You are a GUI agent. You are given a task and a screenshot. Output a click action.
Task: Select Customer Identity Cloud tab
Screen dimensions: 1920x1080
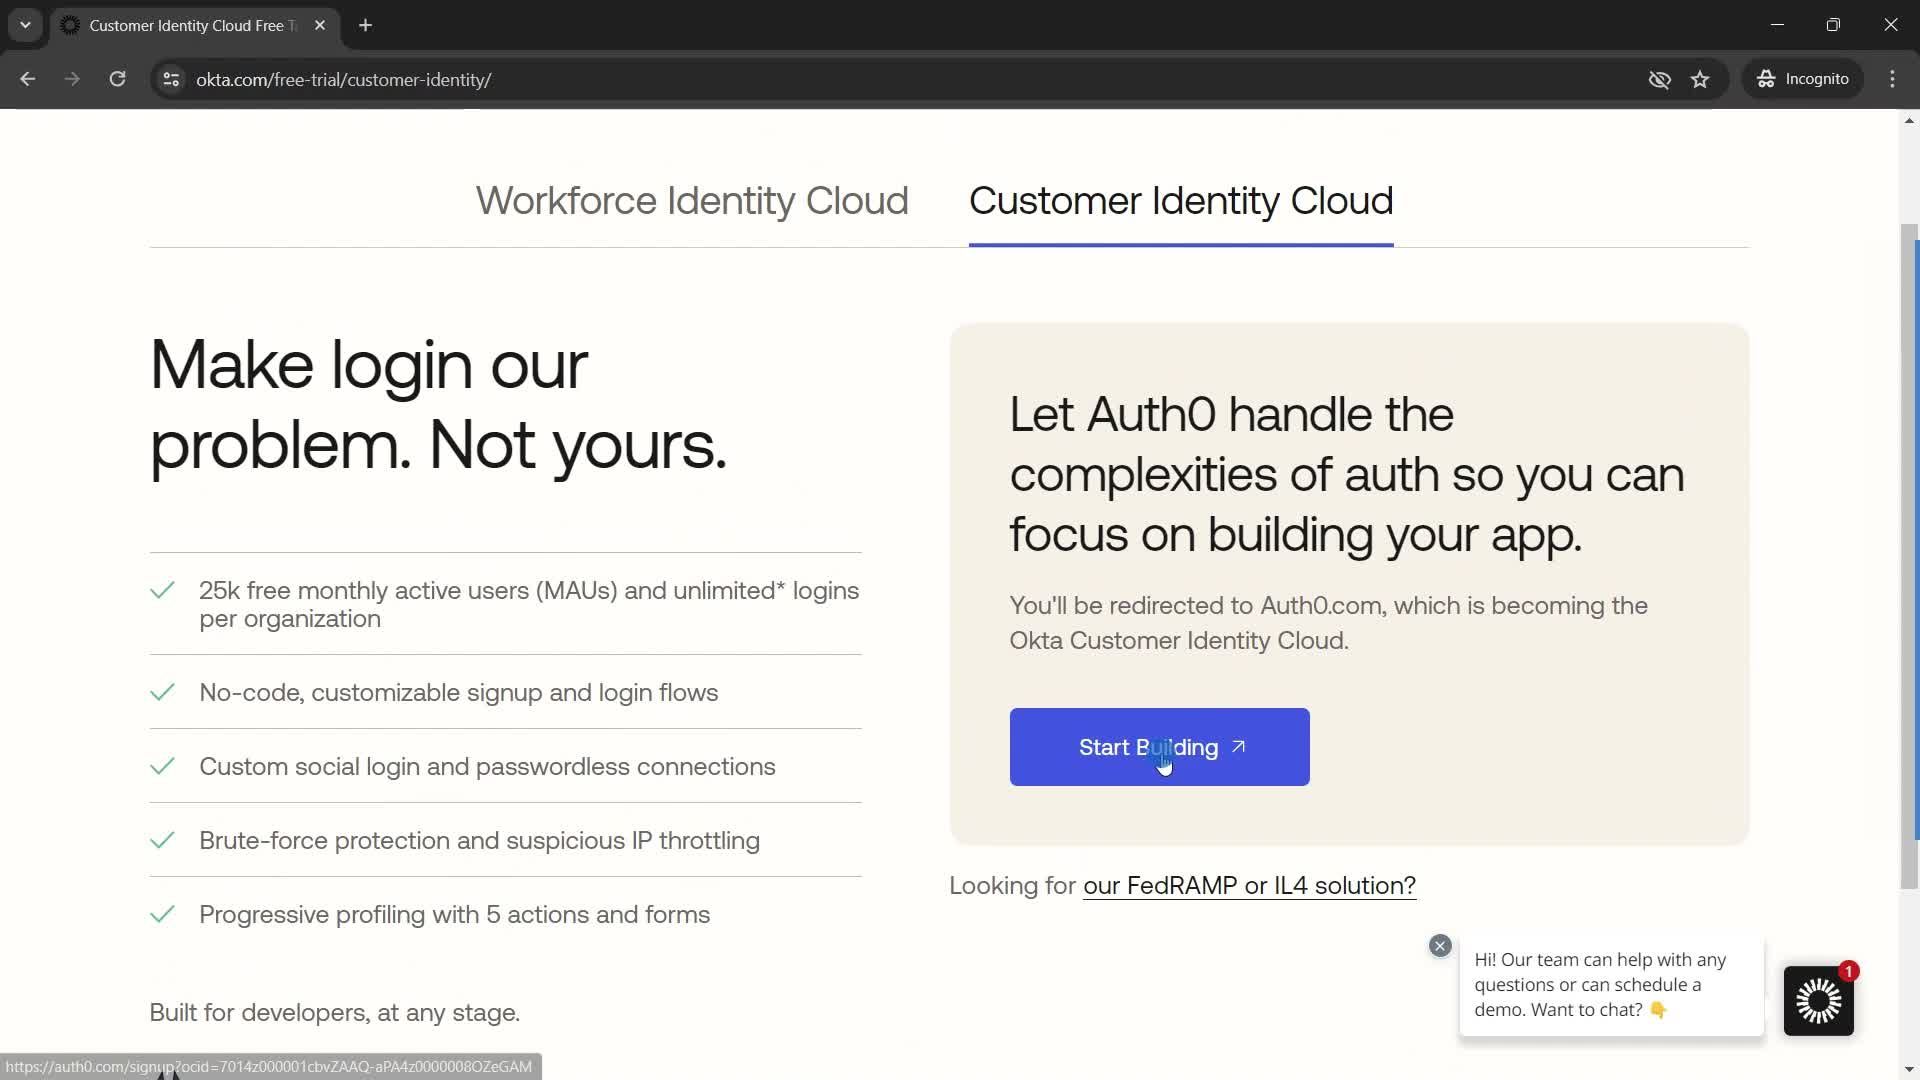[x=1181, y=201]
